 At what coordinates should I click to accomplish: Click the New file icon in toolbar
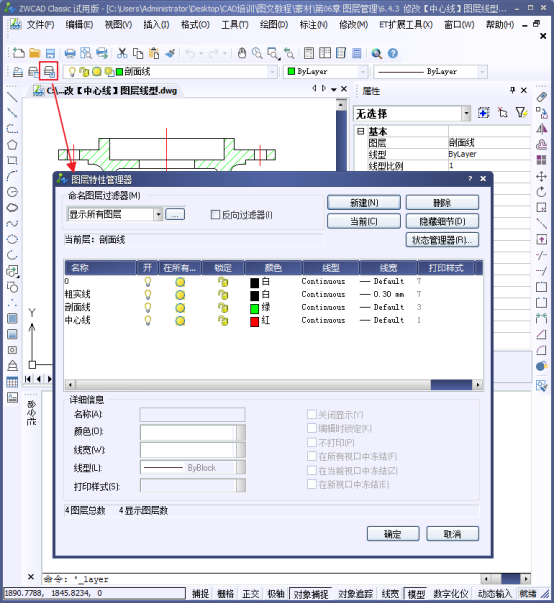pyautogui.click(x=18, y=53)
